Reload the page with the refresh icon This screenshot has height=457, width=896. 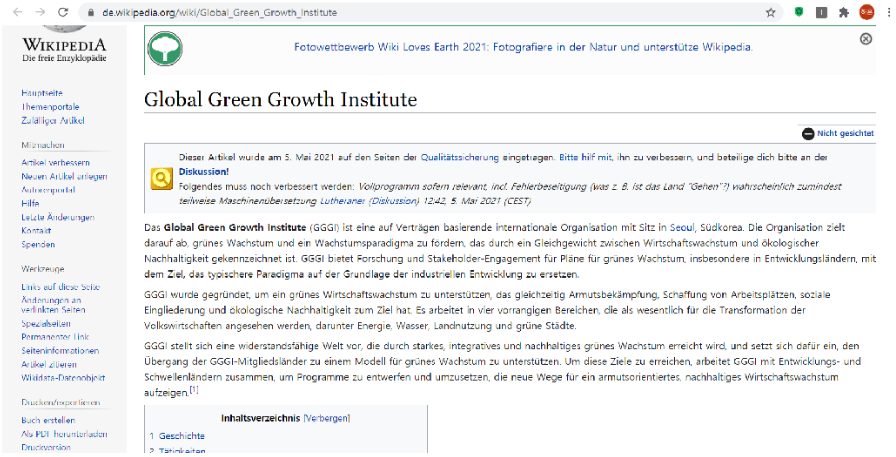click(63, 12)
